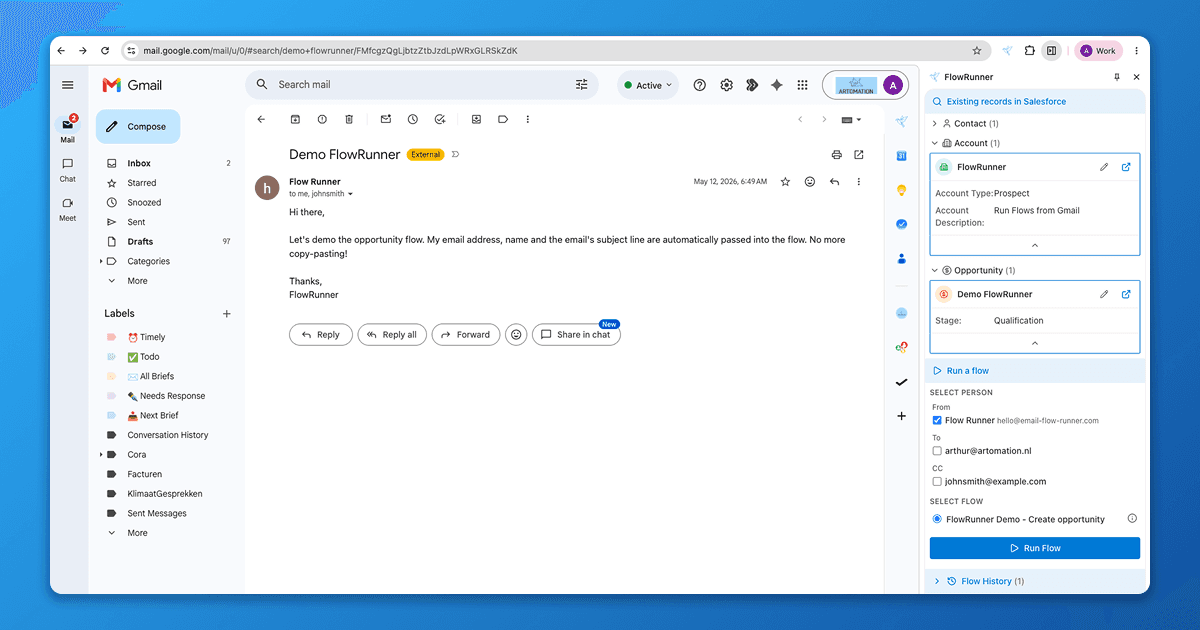Select FlowRunner Demo - Create opportunity radio
This screenshot has height=630, width=1200.
[937, 519]
